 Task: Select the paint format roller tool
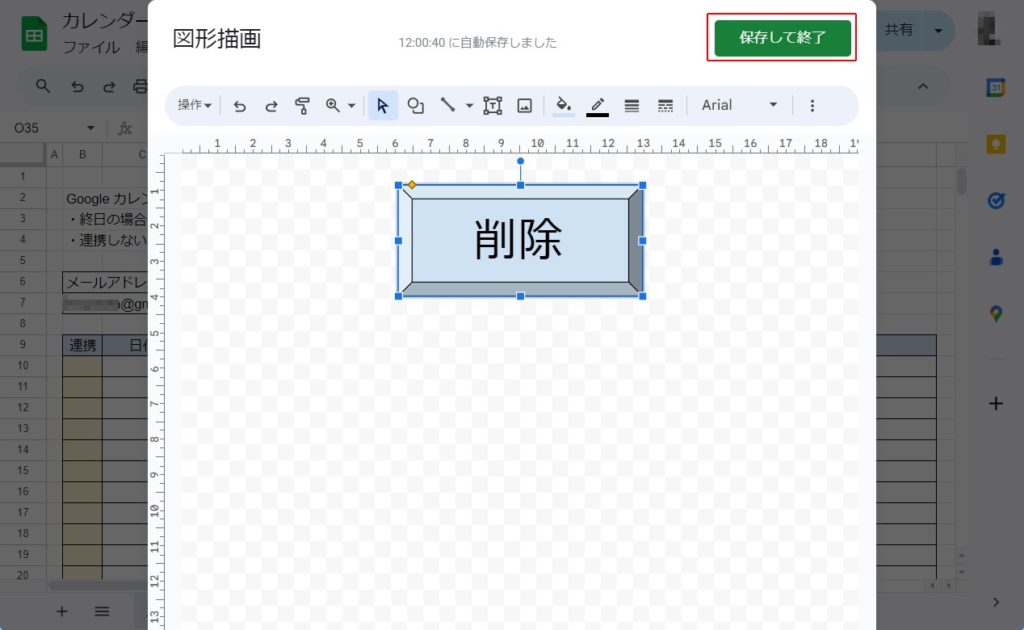(x=302, y=105)
